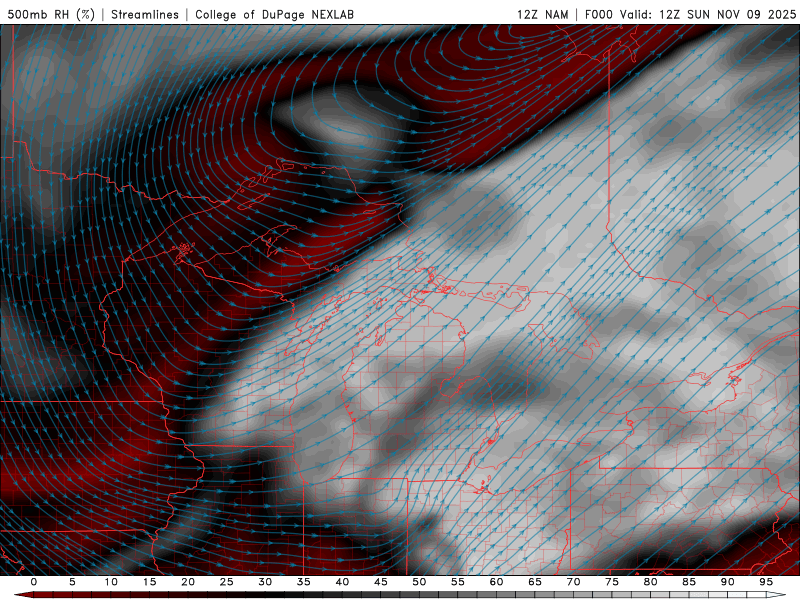The width and height of the screenshot is (800, 600).
Task: Click the '45' colorbar scale label
Action: pyautogui.click(x=381, y=582)
